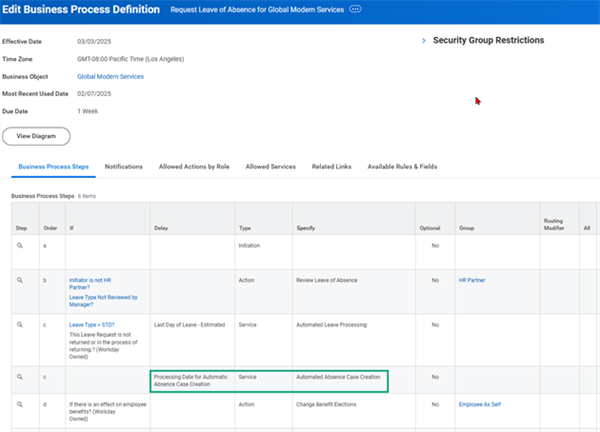Click 'Automated Leave Processing' specify cell

point(331,325)
